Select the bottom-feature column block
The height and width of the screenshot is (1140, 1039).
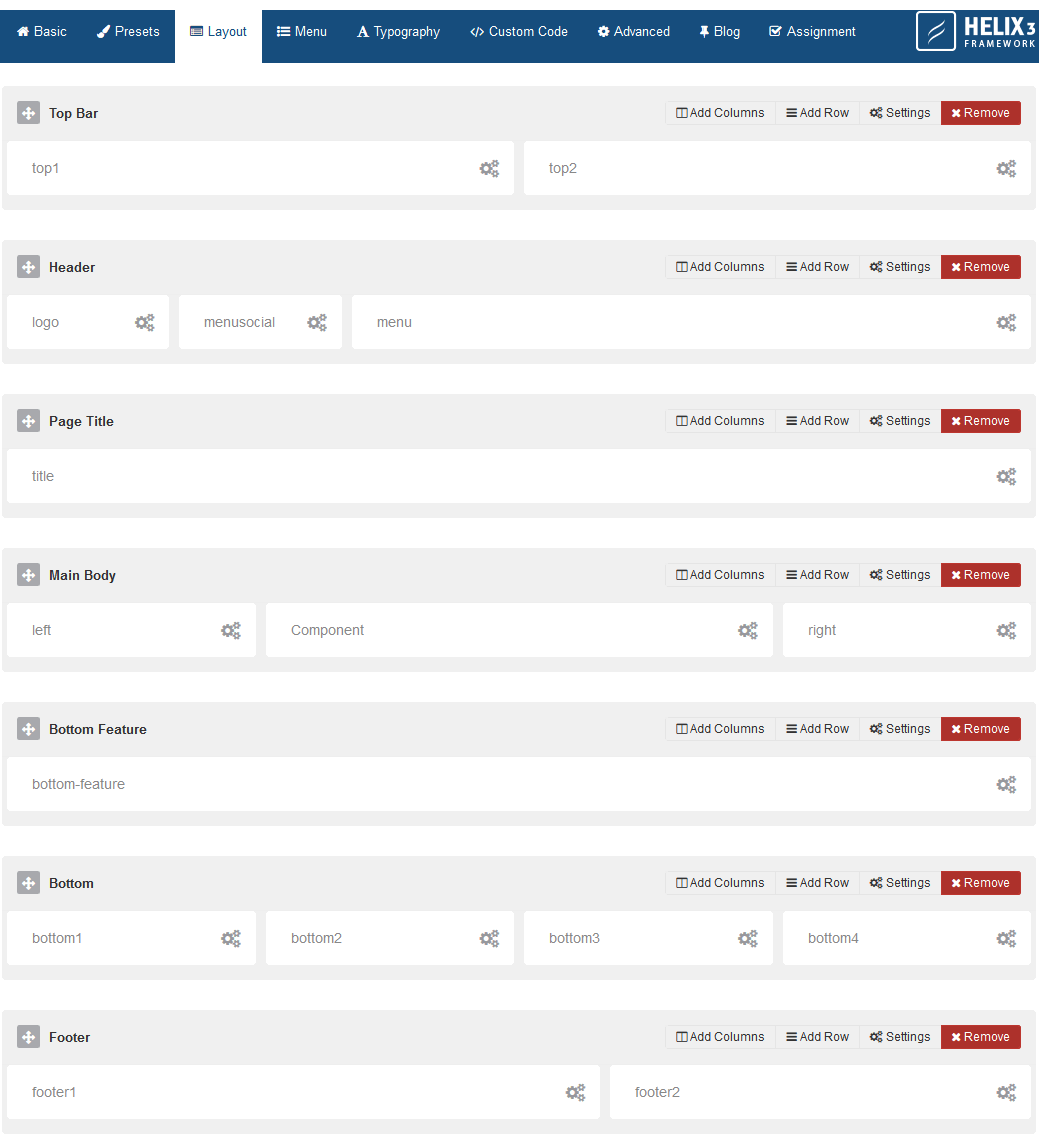[x=518, y=784]
